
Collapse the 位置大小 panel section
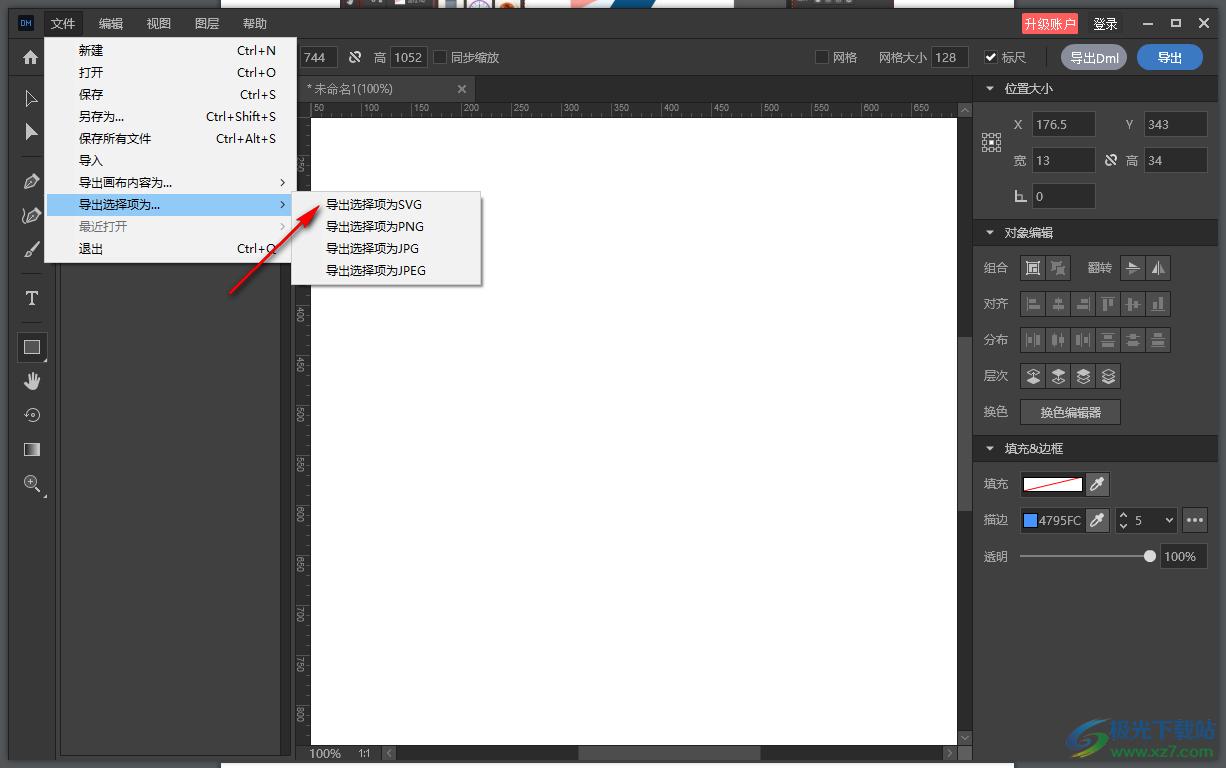tap(990, 89)
